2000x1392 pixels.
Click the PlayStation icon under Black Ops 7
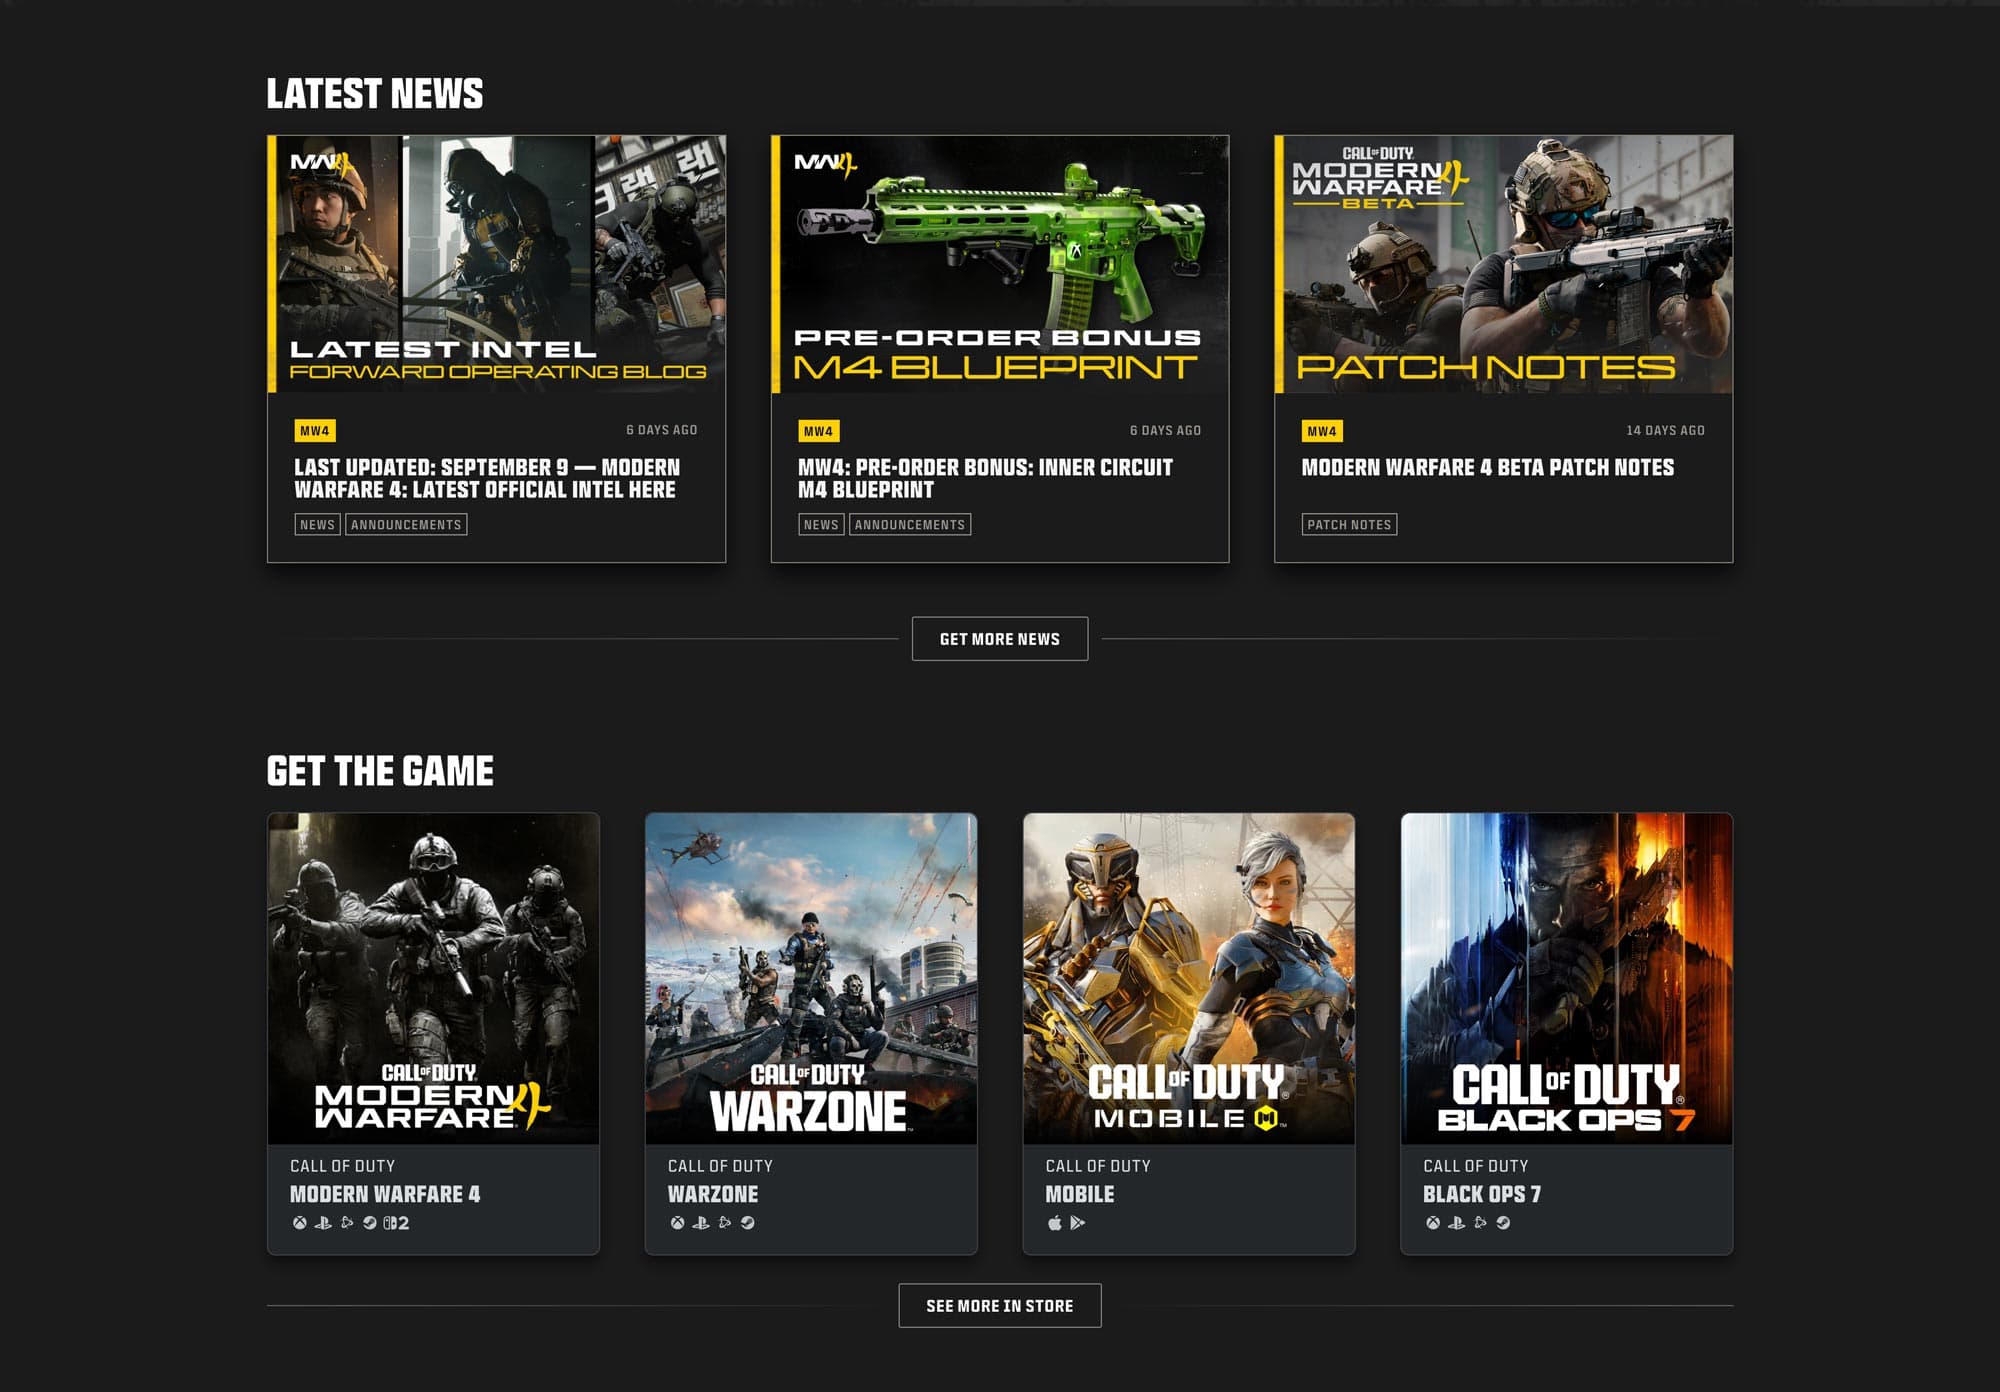pyautogui.click(x=1457, y=1222)
